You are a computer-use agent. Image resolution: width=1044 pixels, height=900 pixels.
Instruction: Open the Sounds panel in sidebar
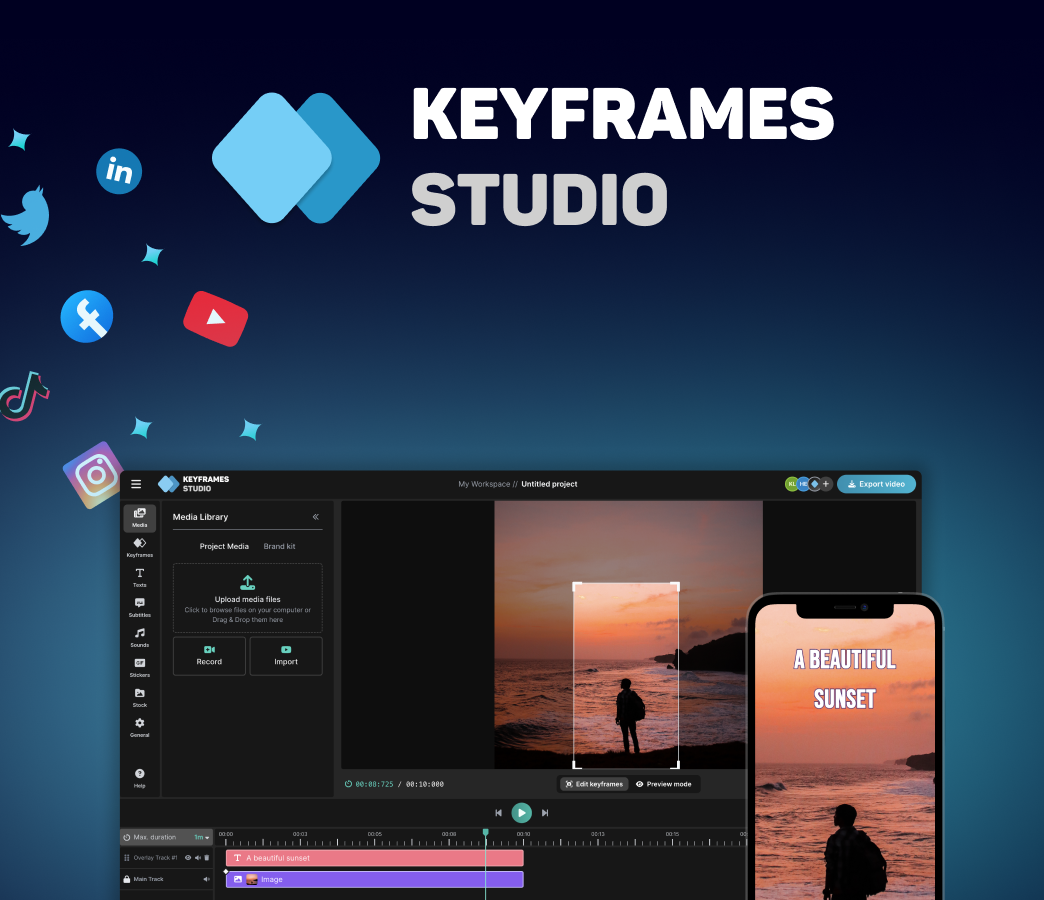[140, 637]
